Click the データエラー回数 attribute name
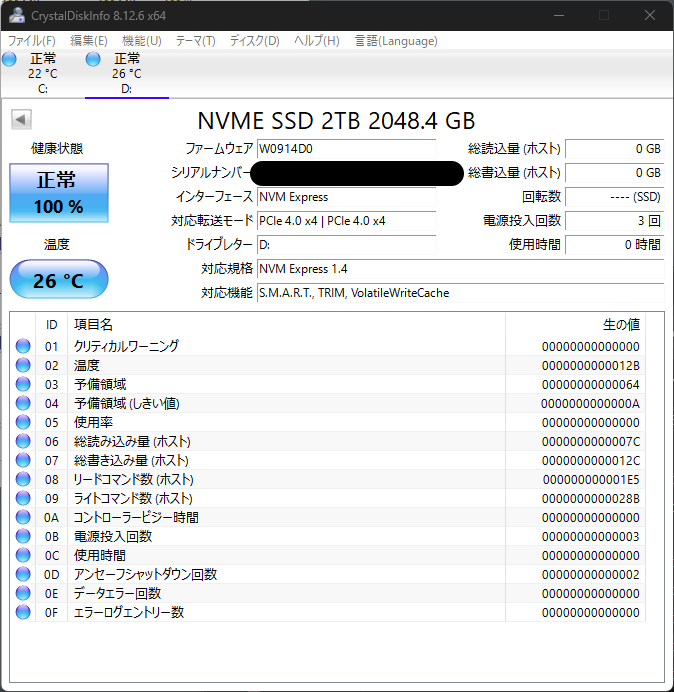 click(x=117, y=593)
